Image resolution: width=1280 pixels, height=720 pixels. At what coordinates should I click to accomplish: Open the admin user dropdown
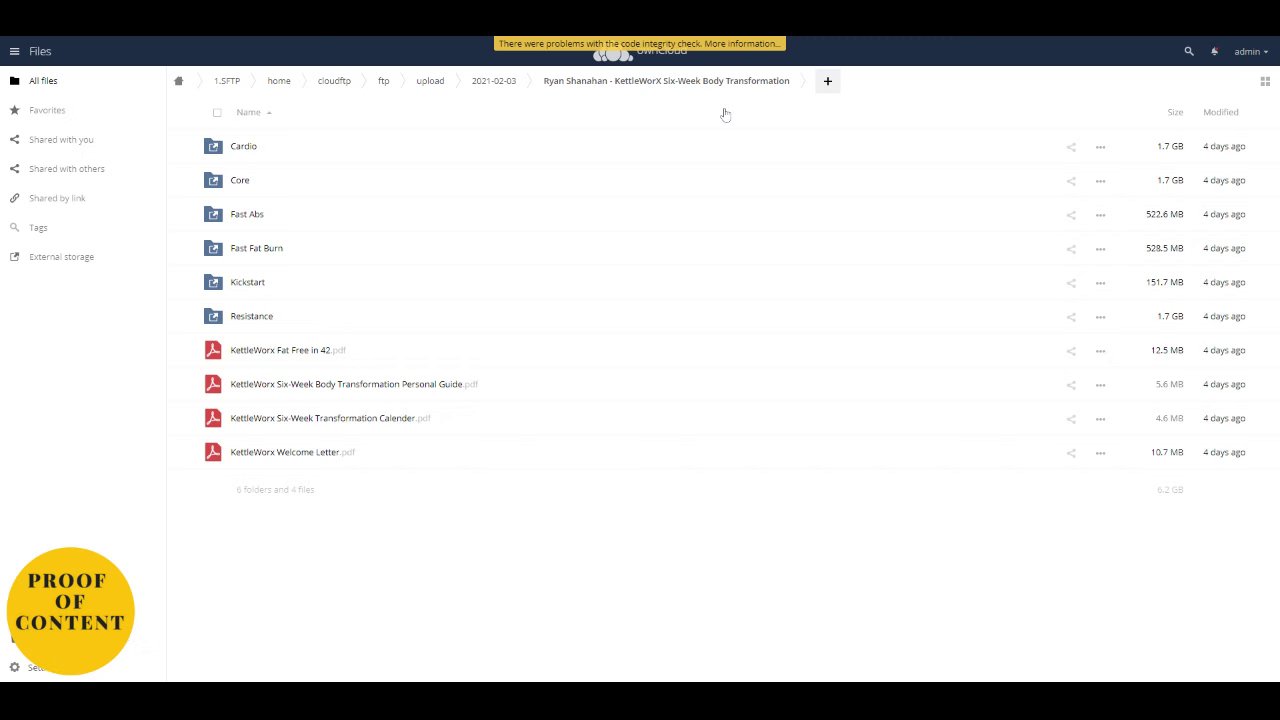(1251, 51)
